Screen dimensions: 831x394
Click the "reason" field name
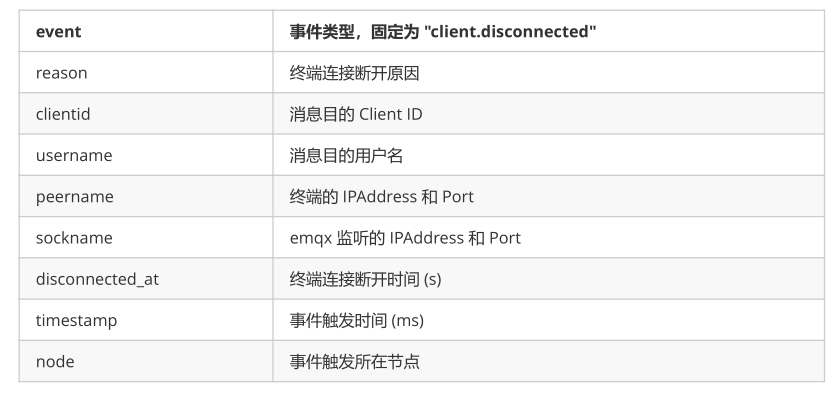61,73
